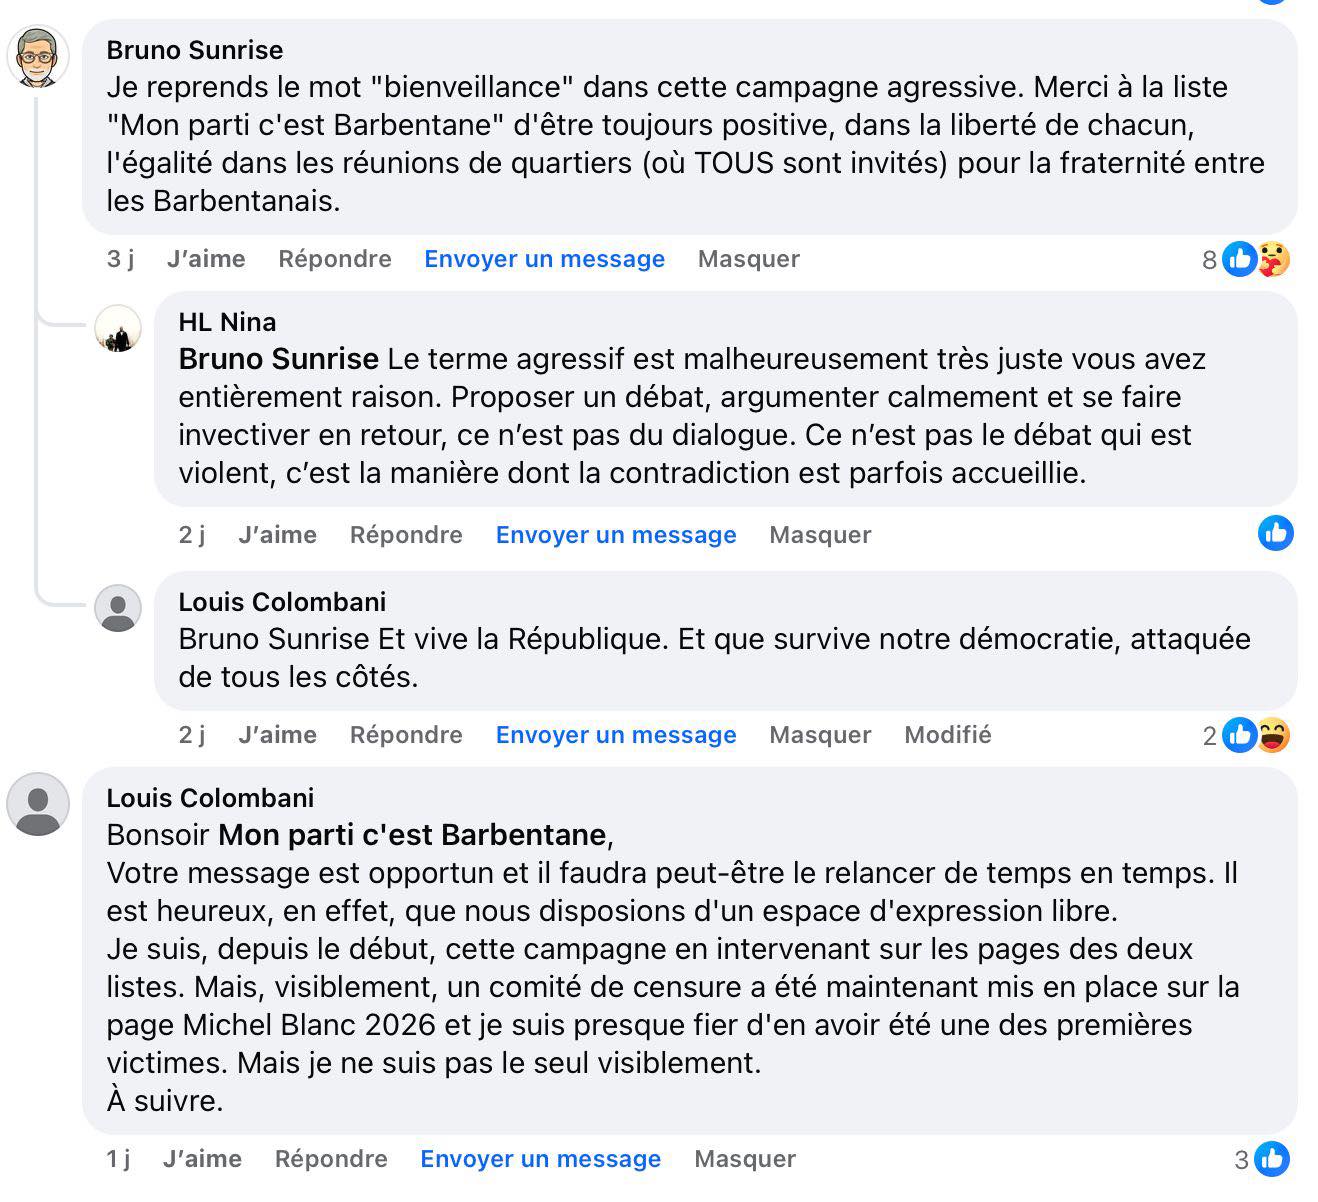This screenshot has height=1202, width=1318.
Task: Click the HL Nina author name
Action: pos(227,322)
